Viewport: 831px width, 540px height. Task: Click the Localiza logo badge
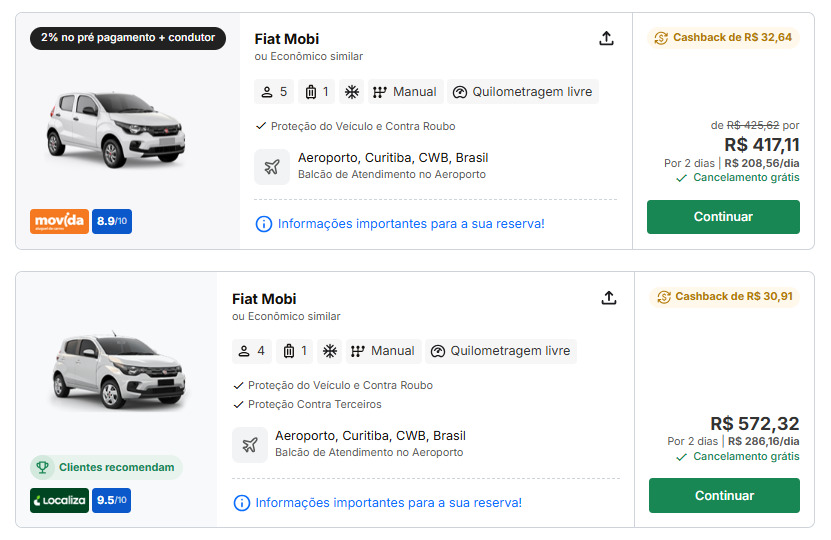[x=59, y=500]
